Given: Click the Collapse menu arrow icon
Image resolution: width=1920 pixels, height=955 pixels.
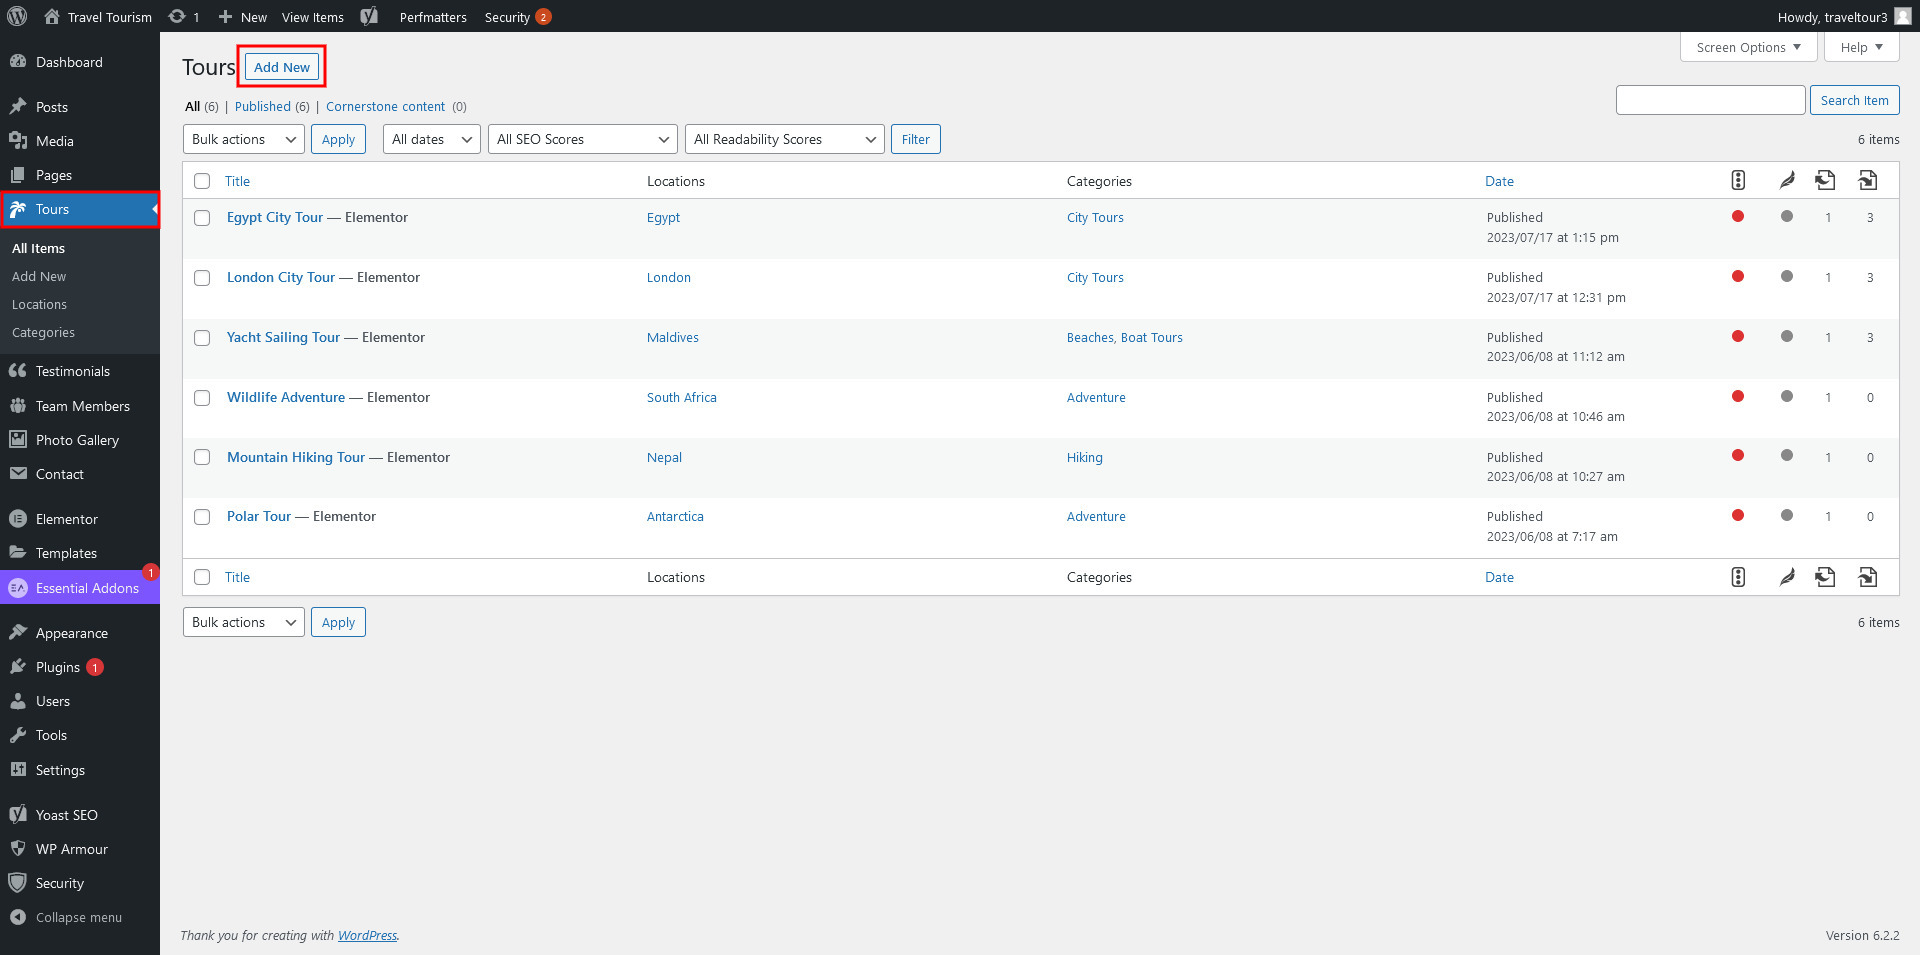Looking at the screenshot, I should tap(17, 917).
